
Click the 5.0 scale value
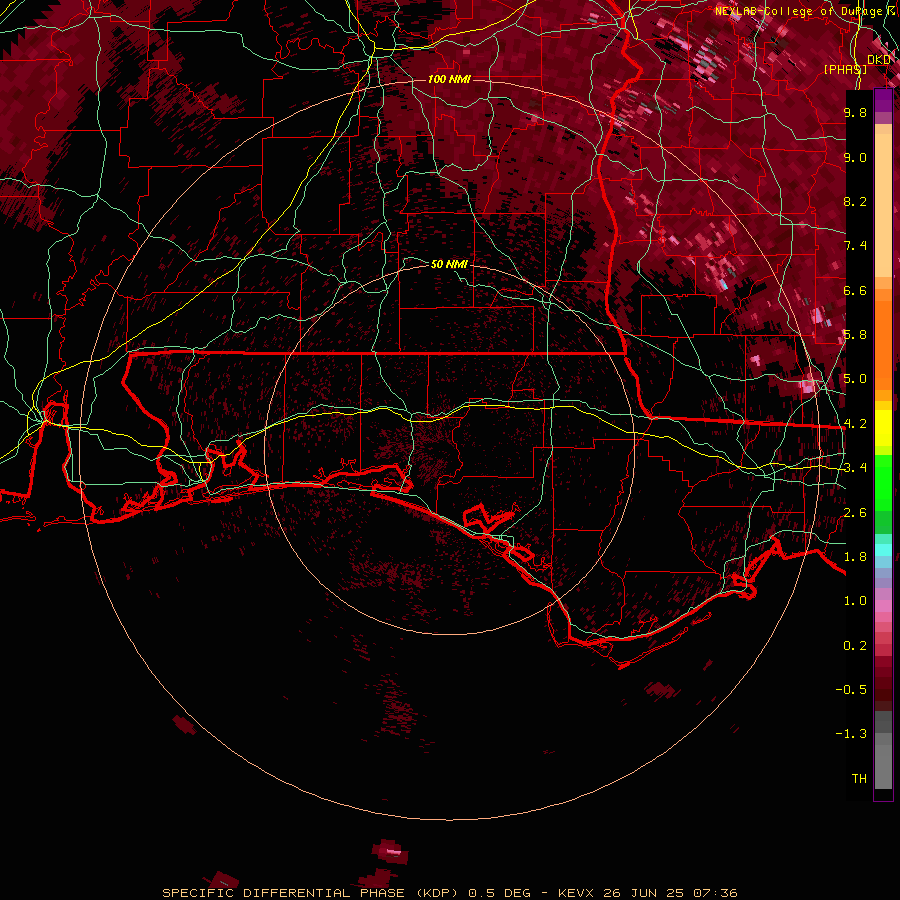click(x=855, y=379)
